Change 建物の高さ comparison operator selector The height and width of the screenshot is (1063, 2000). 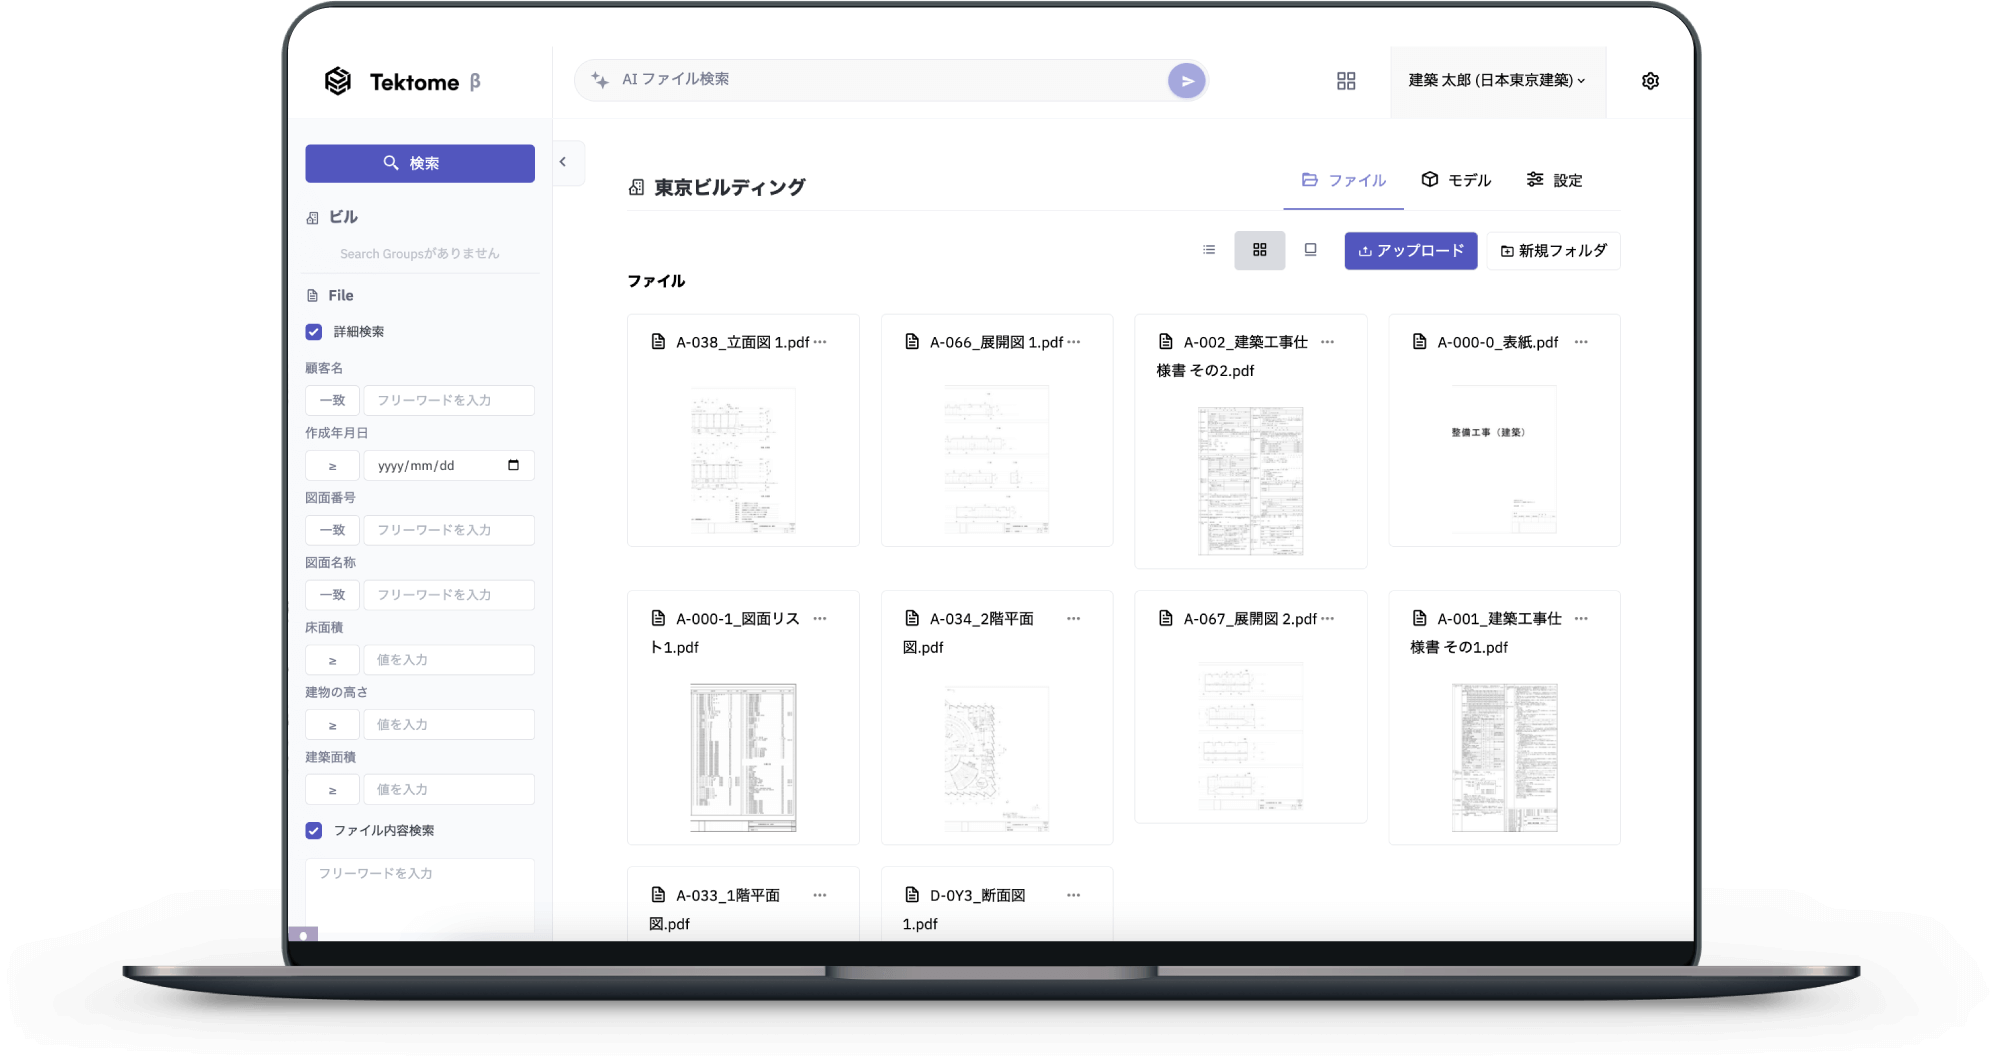(332, 725)
